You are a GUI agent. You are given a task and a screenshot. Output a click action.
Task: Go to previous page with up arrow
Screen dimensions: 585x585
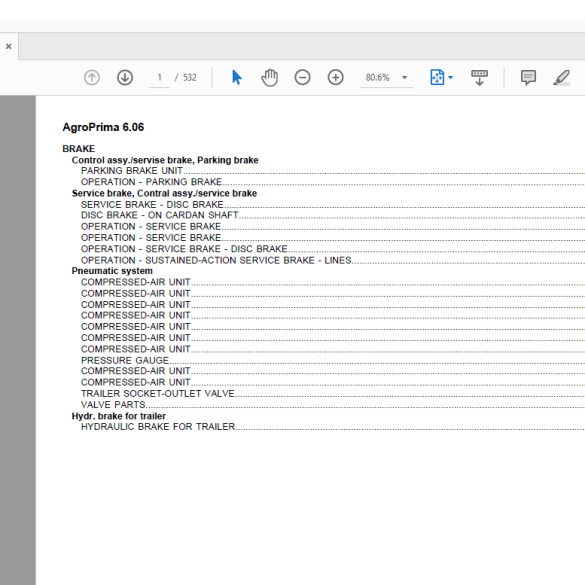coord(92,78)
